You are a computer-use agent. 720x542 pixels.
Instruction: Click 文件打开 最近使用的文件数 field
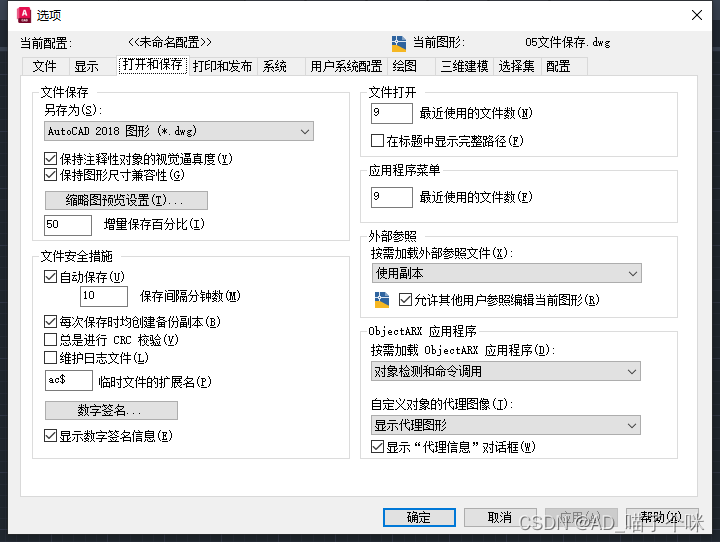coord(392,113)
